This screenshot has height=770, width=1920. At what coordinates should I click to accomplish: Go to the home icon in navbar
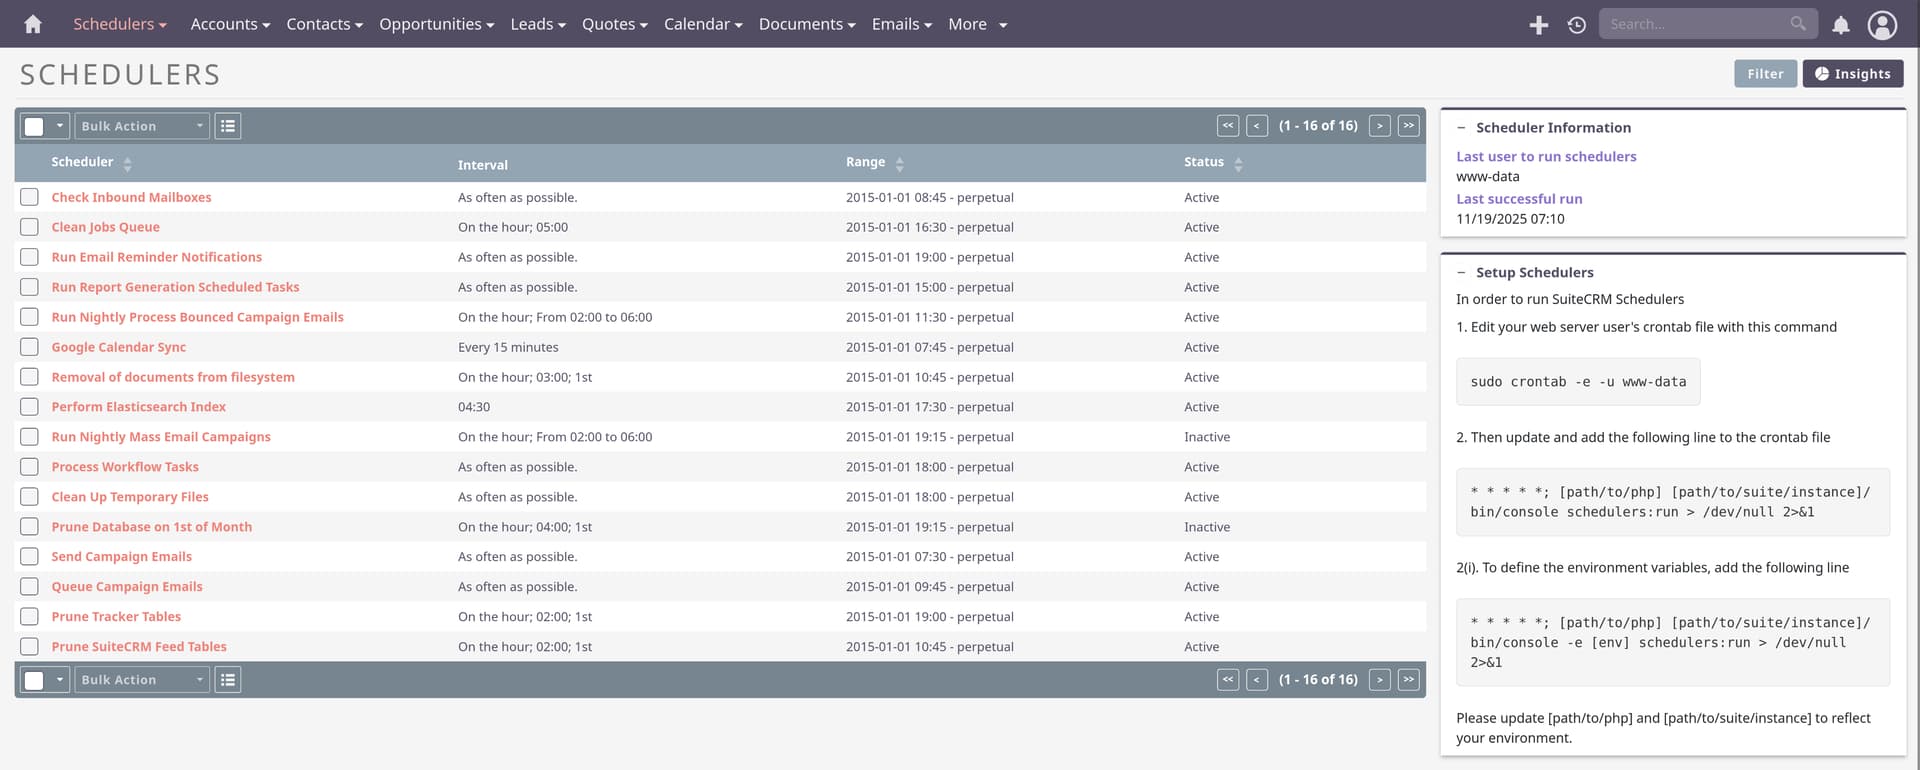(33, 24)
